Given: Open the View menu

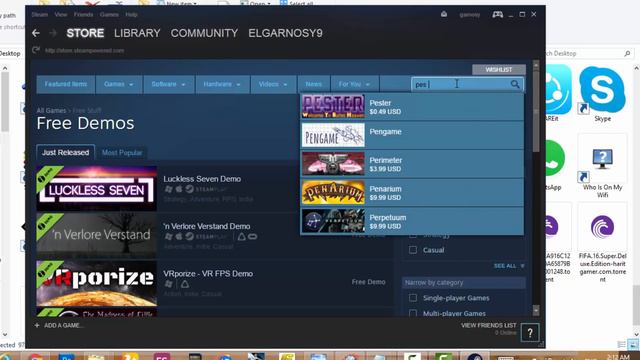Looking at the screenshot, I should tap(61, 15).
